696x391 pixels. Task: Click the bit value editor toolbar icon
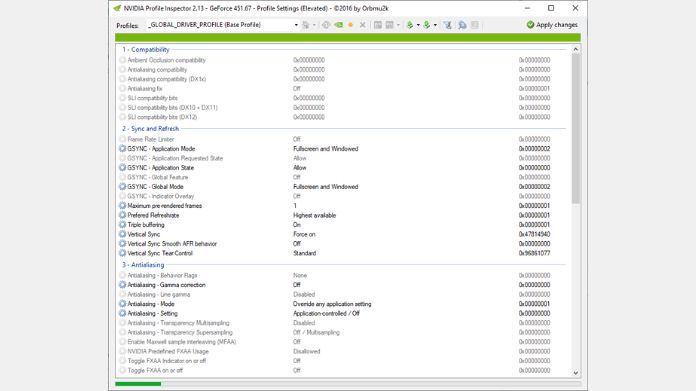(x=475, y=25)
